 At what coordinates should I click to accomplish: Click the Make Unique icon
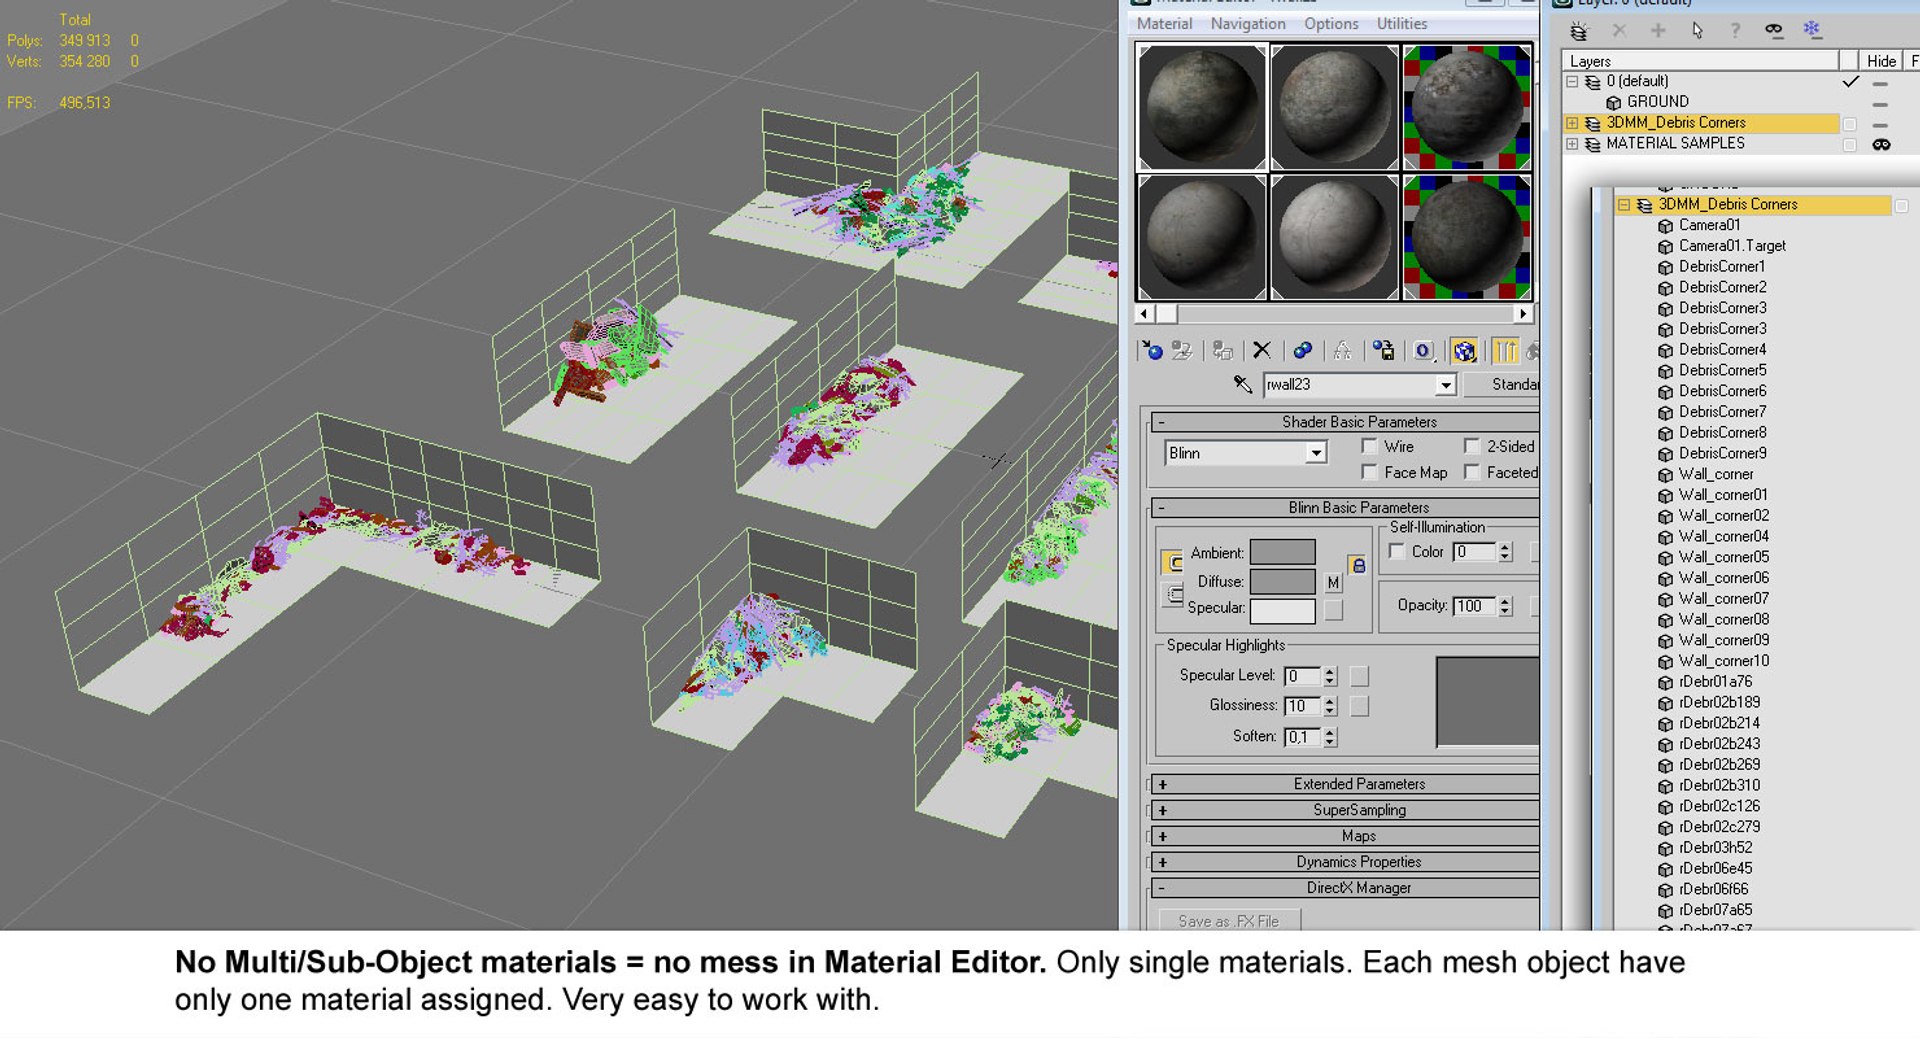[1342, 350]
